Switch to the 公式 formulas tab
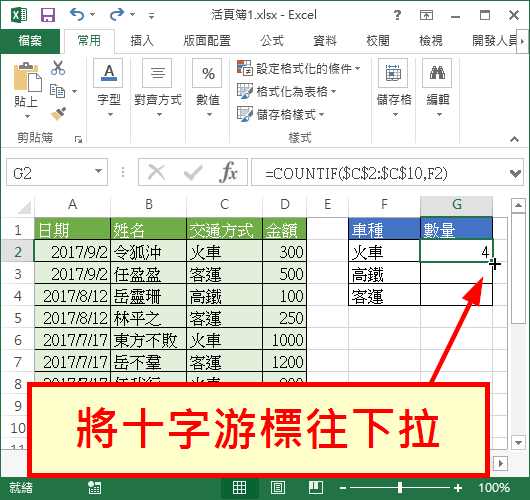The image size is (530, 500). tap(272, 41)
